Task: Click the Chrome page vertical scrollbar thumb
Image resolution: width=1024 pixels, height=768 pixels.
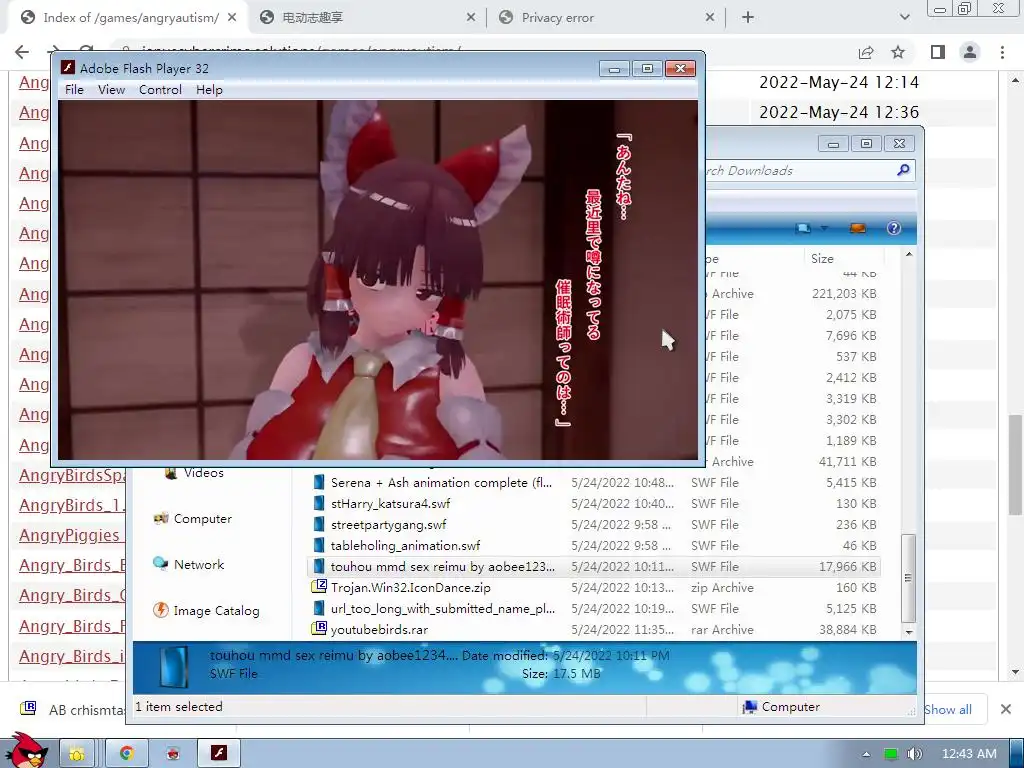Action: click(x=1015, y=465)
